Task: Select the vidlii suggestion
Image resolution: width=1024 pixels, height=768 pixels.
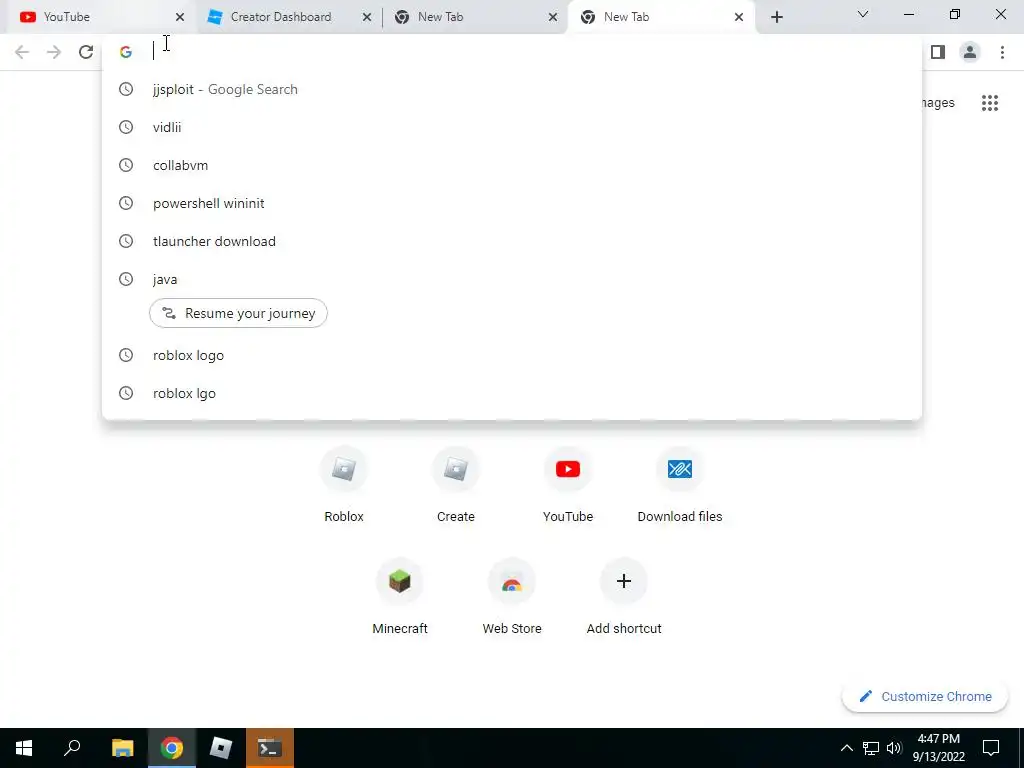Action: click(x=512, y=127)
